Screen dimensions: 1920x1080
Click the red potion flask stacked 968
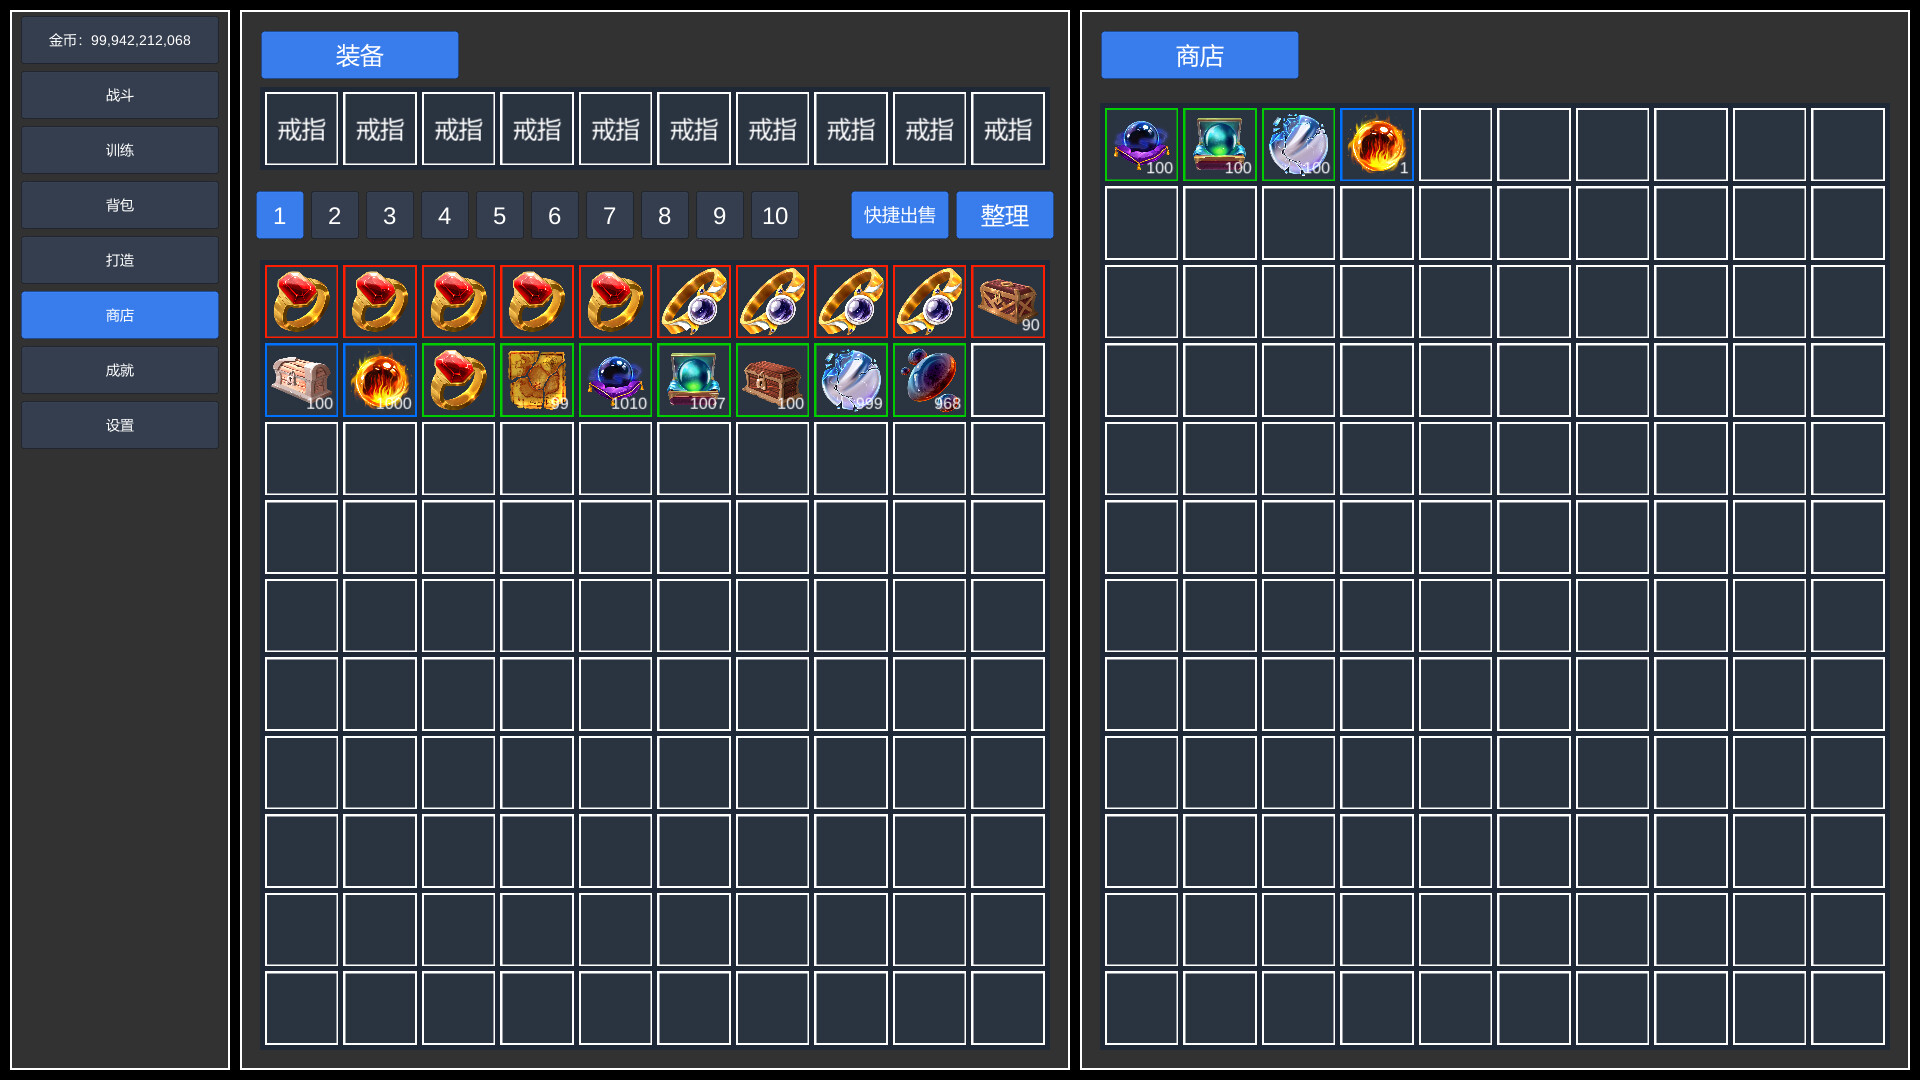tap(929, 380)
